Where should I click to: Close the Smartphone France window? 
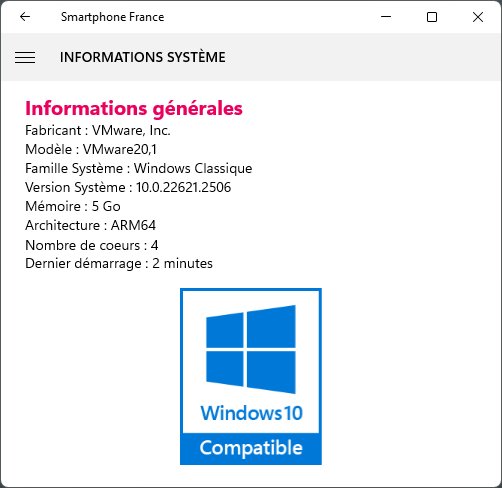(x=478, y=17)
